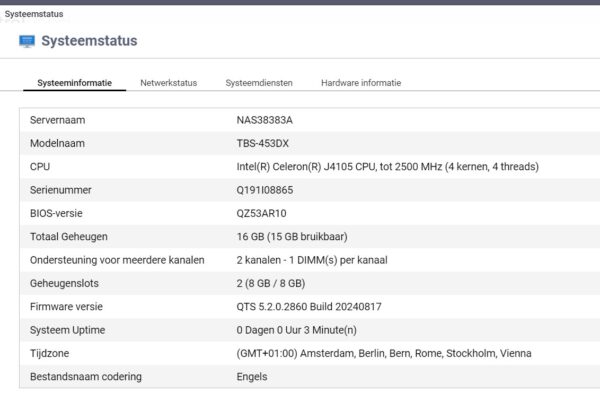The height and width of the screenshot is (419, 600).
Task: Switch to the Netwerkstatus tab
Action: point(169,83)
